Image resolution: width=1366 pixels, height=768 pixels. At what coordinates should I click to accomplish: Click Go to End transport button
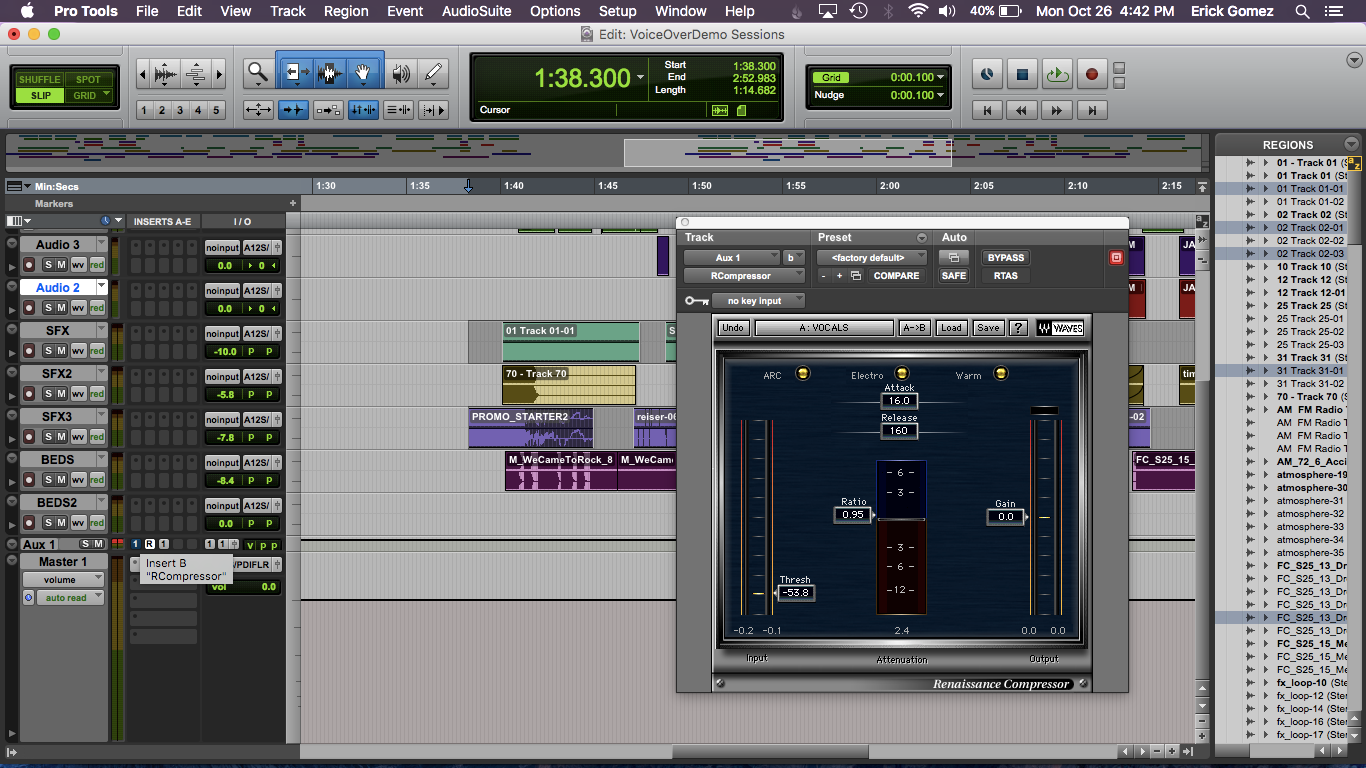click(1092, 111)
